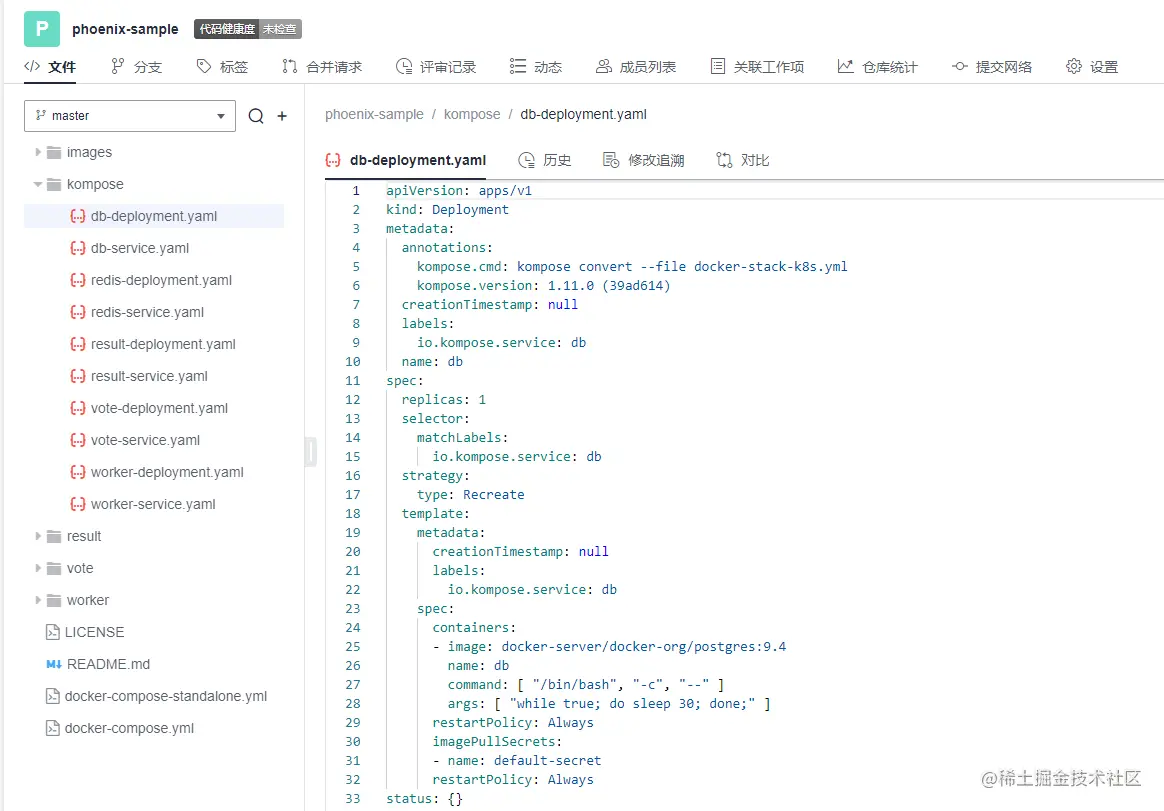This screenshot has width=1164, height=811.
Task: Open worker-service.yaml file
Action: click(x=153, y=504)
